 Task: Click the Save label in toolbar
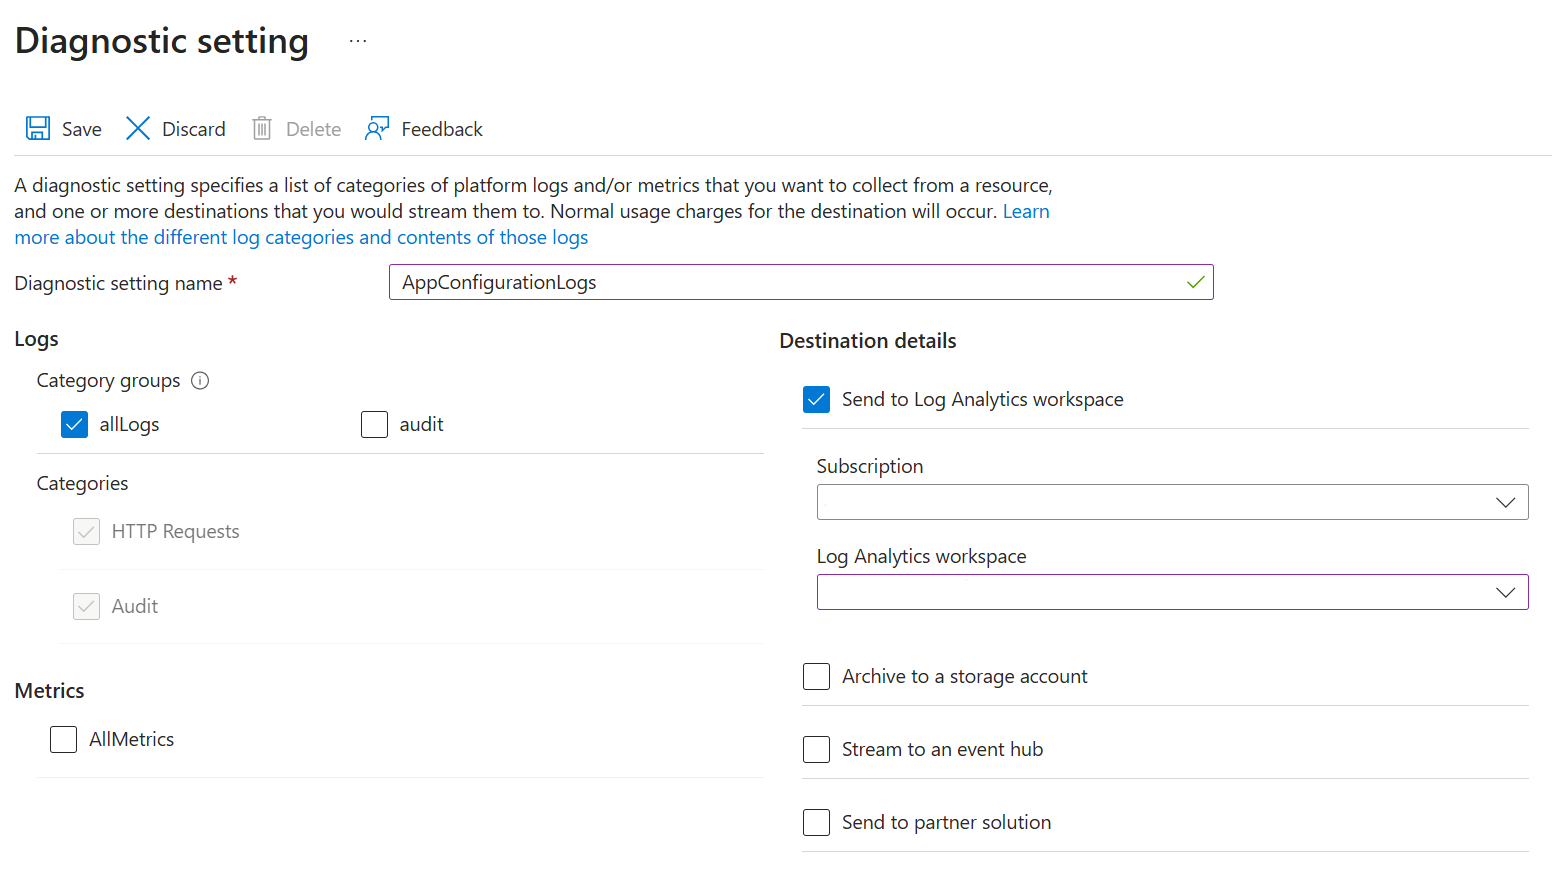(x=82, y=130)
